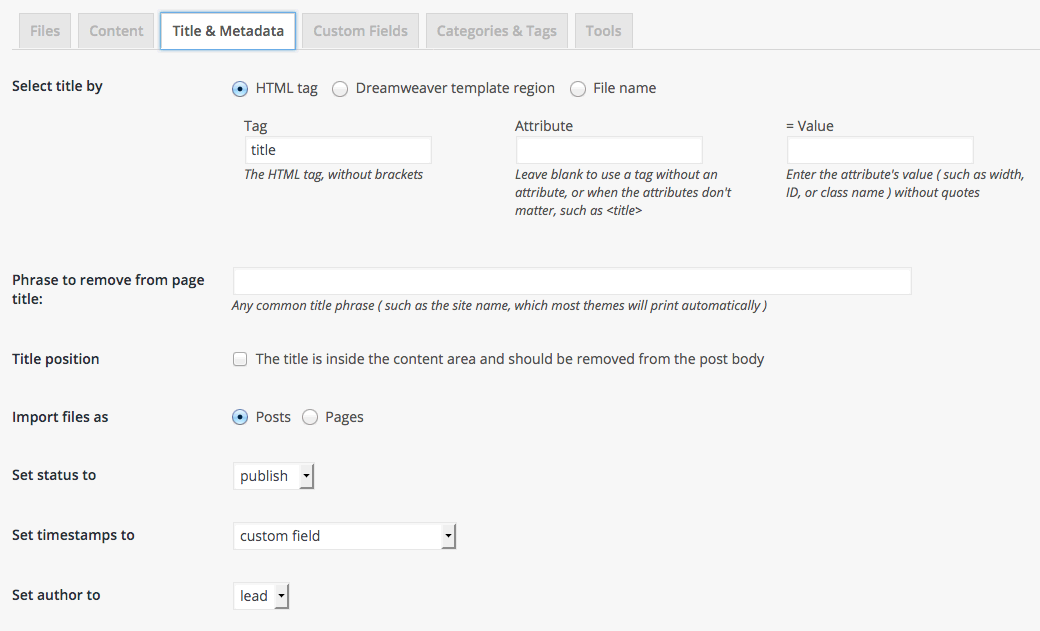Click the 'Import files as' label
This screenshot has height=631, width=1040.
60,417
